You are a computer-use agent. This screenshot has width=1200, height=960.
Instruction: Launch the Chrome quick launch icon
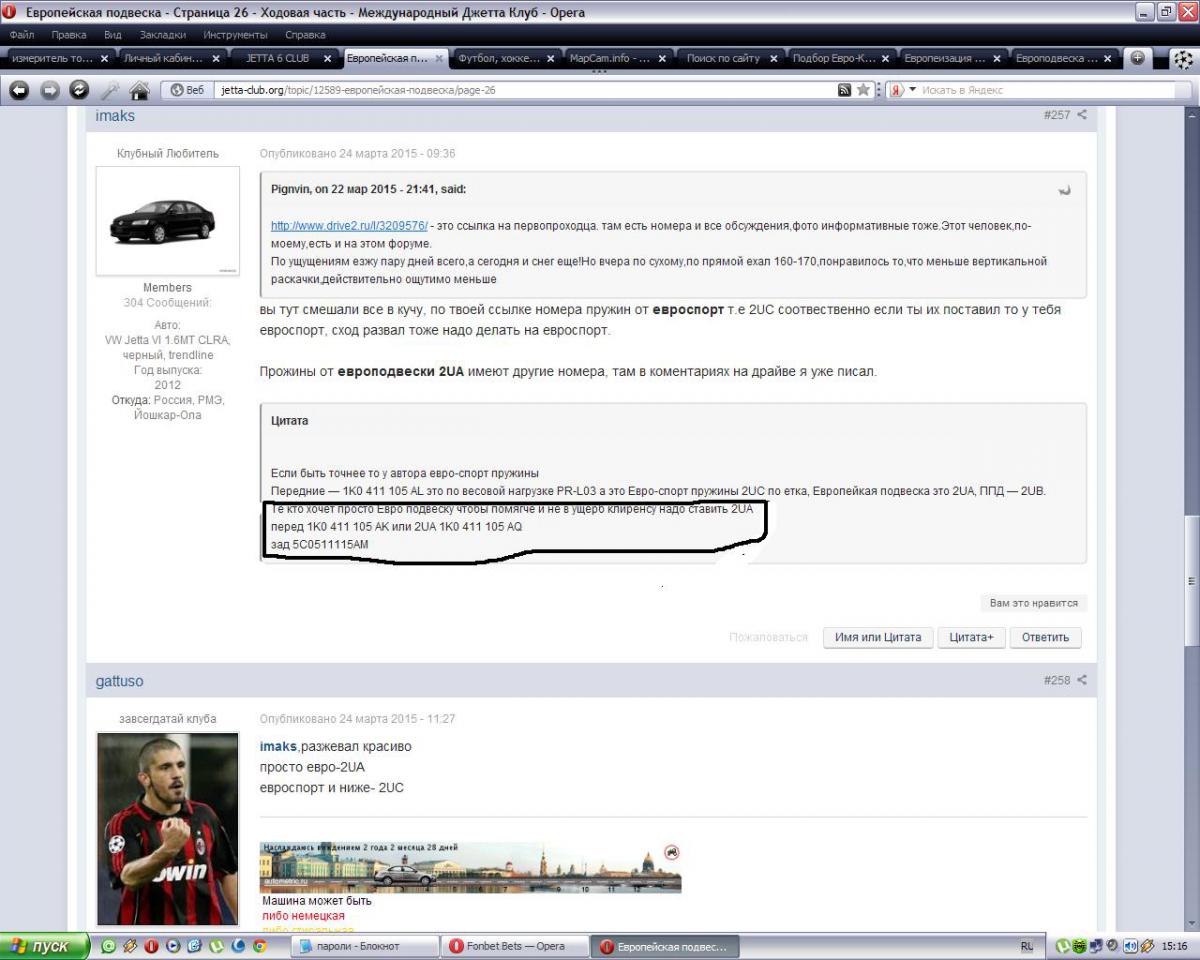click(259, 945)
